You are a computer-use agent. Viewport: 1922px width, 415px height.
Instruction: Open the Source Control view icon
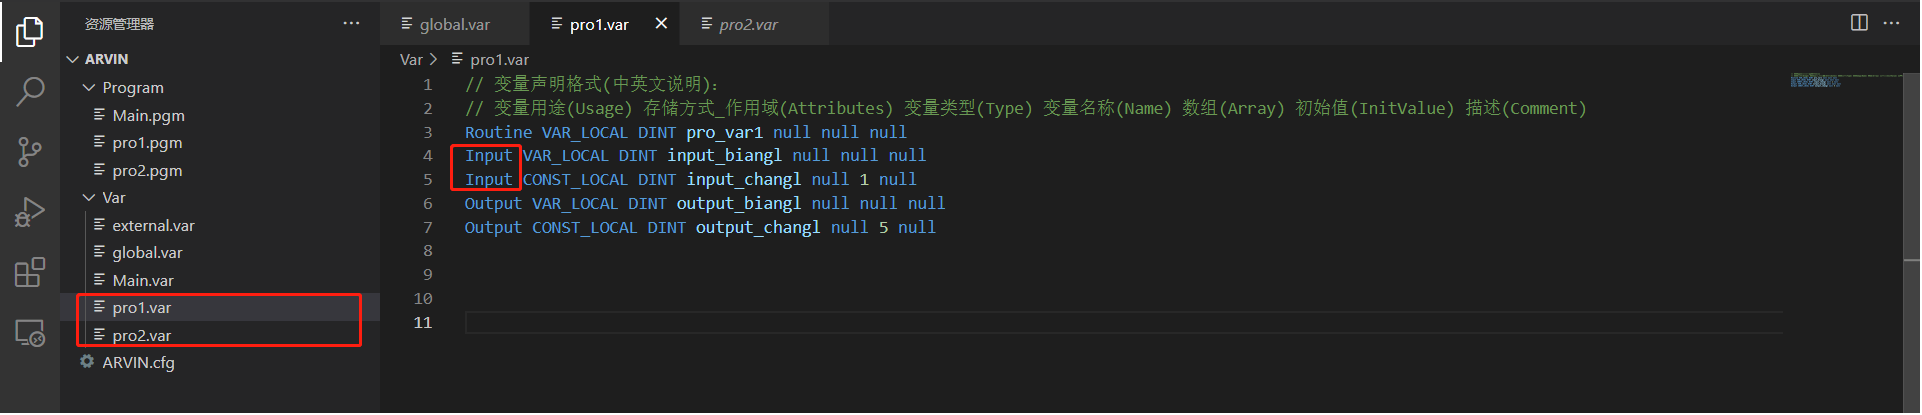(30, 152)
